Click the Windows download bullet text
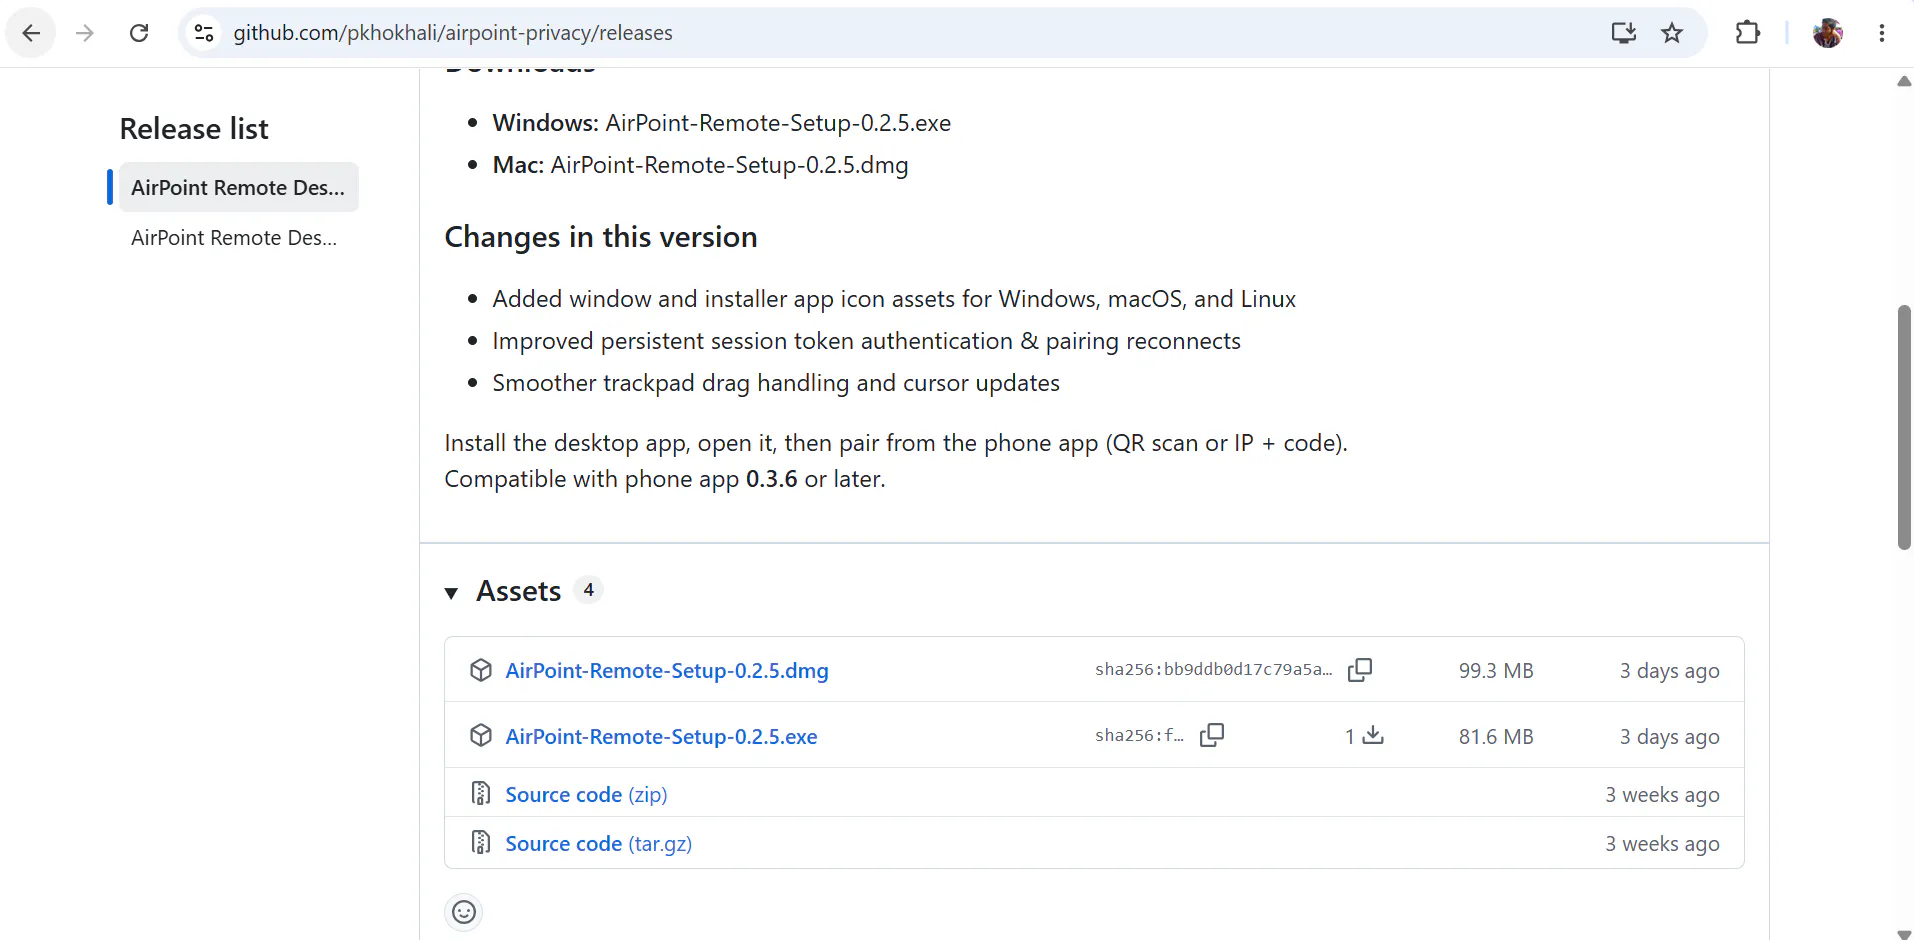This screenshot has width=1914, height=940. pyautogui.click(x=721, y=123)
